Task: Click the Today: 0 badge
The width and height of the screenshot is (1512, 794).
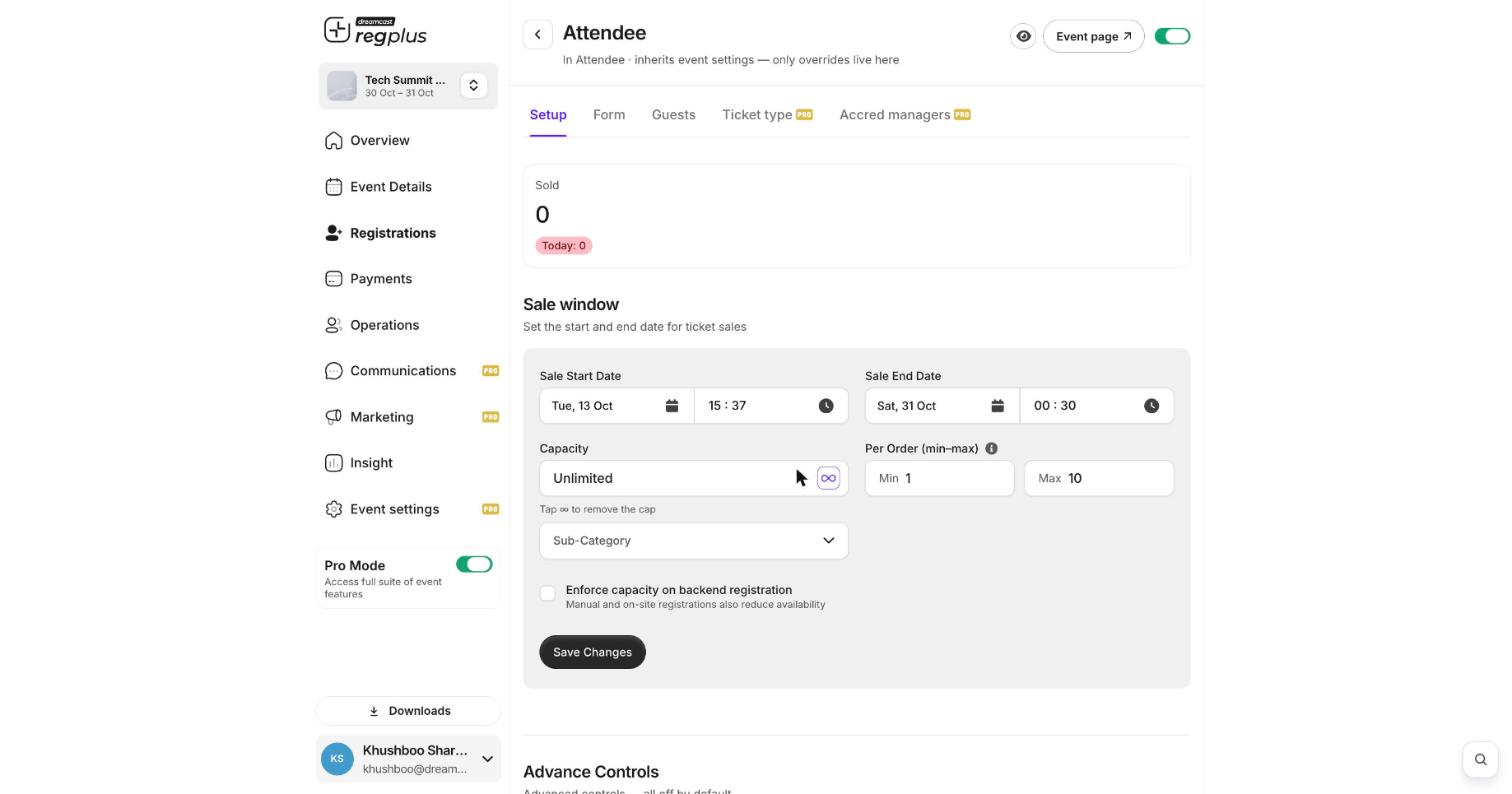Action: click(x=564, y=245)
